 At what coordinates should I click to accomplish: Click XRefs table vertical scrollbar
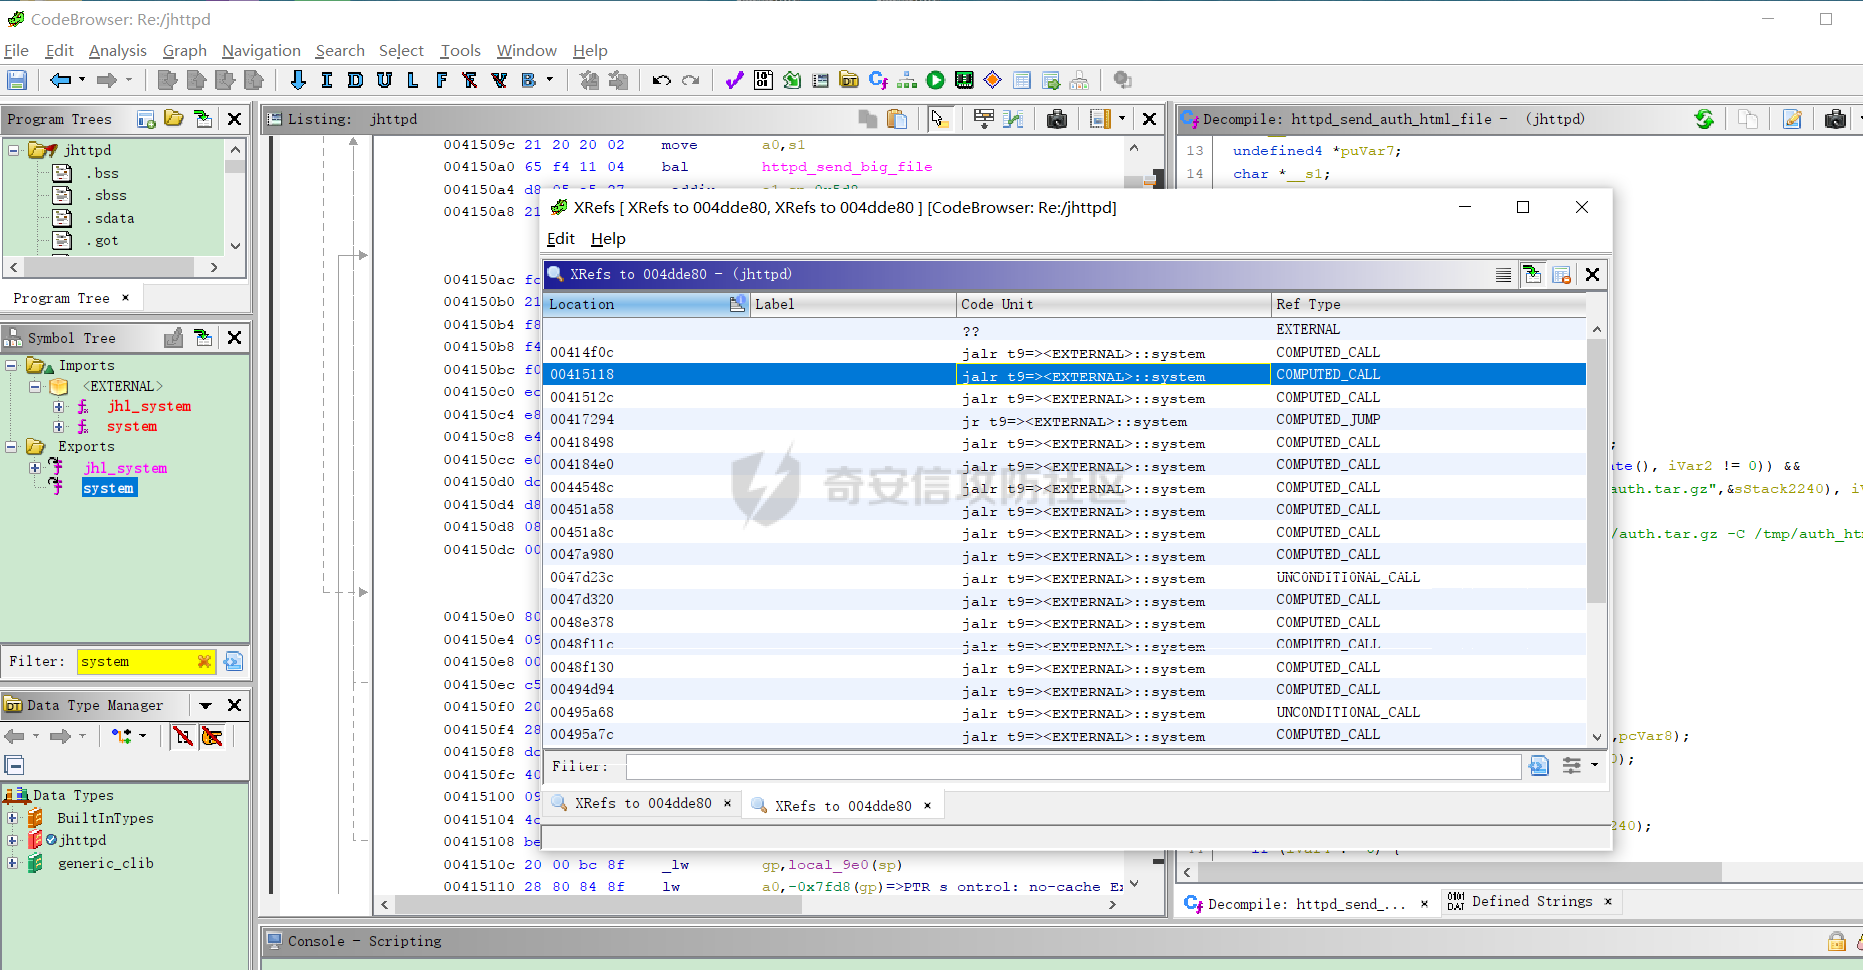coord(1596,472)
